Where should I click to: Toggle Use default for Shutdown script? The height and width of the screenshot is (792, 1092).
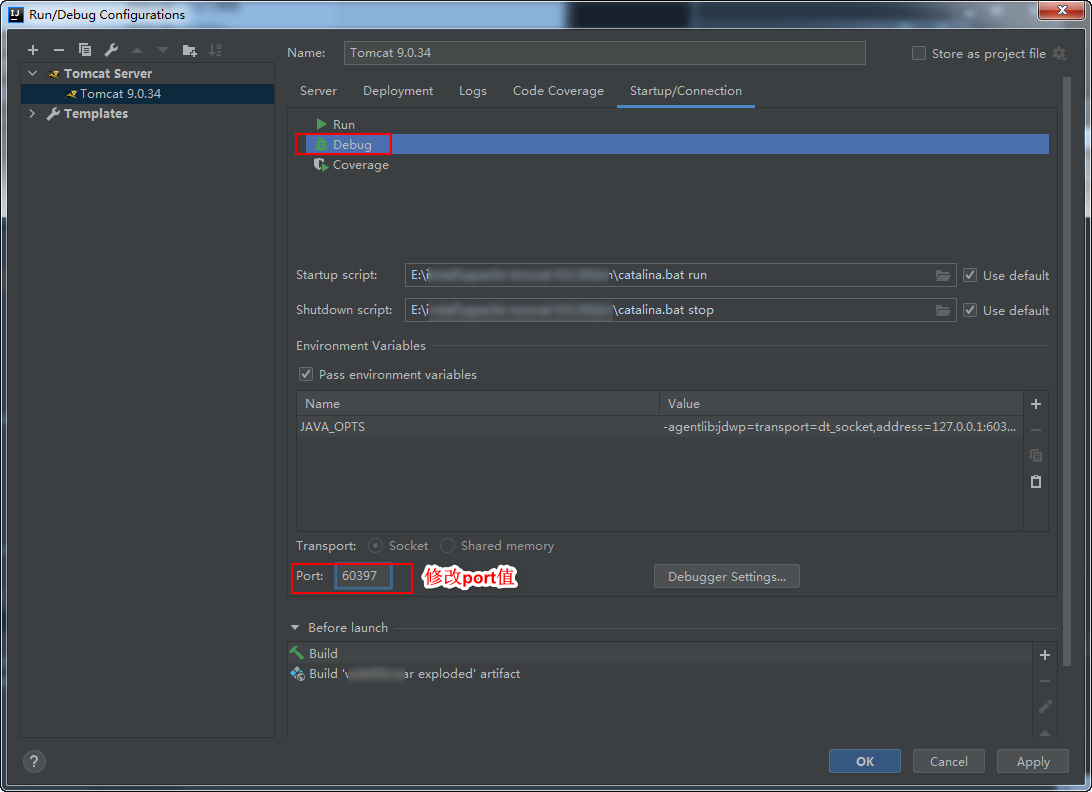969,310
